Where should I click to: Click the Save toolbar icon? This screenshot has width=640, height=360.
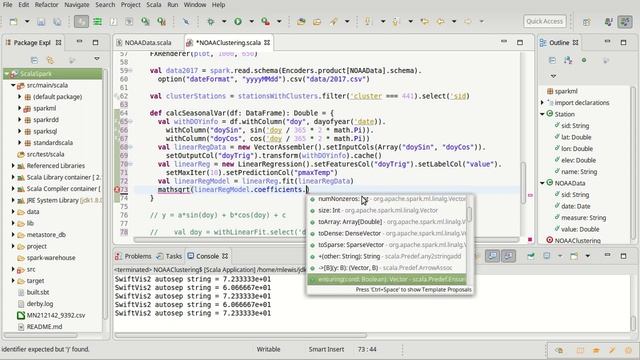point(41,21)
